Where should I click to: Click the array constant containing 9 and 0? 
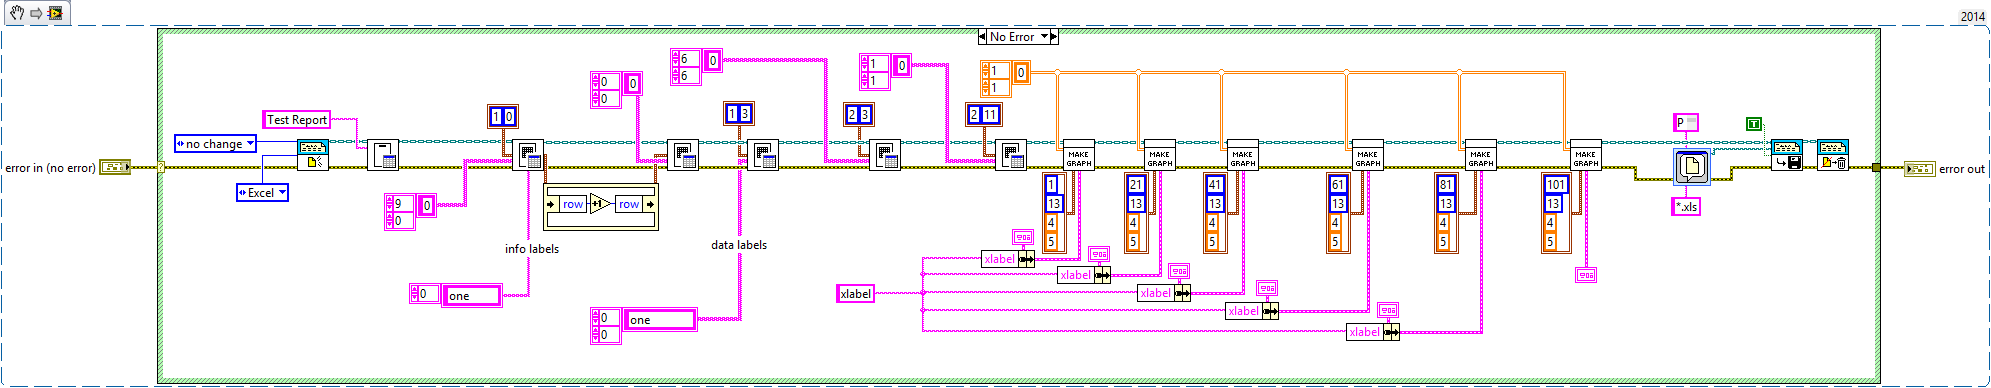[x=410, y=212]
